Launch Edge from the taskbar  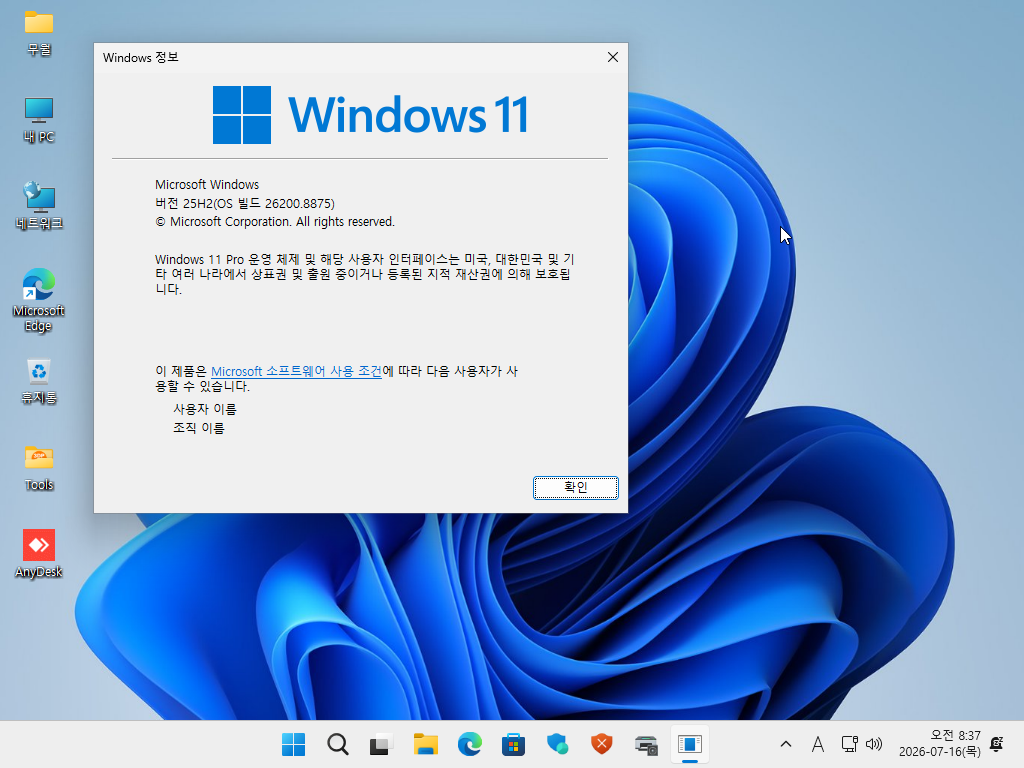[x=470, y=744]
